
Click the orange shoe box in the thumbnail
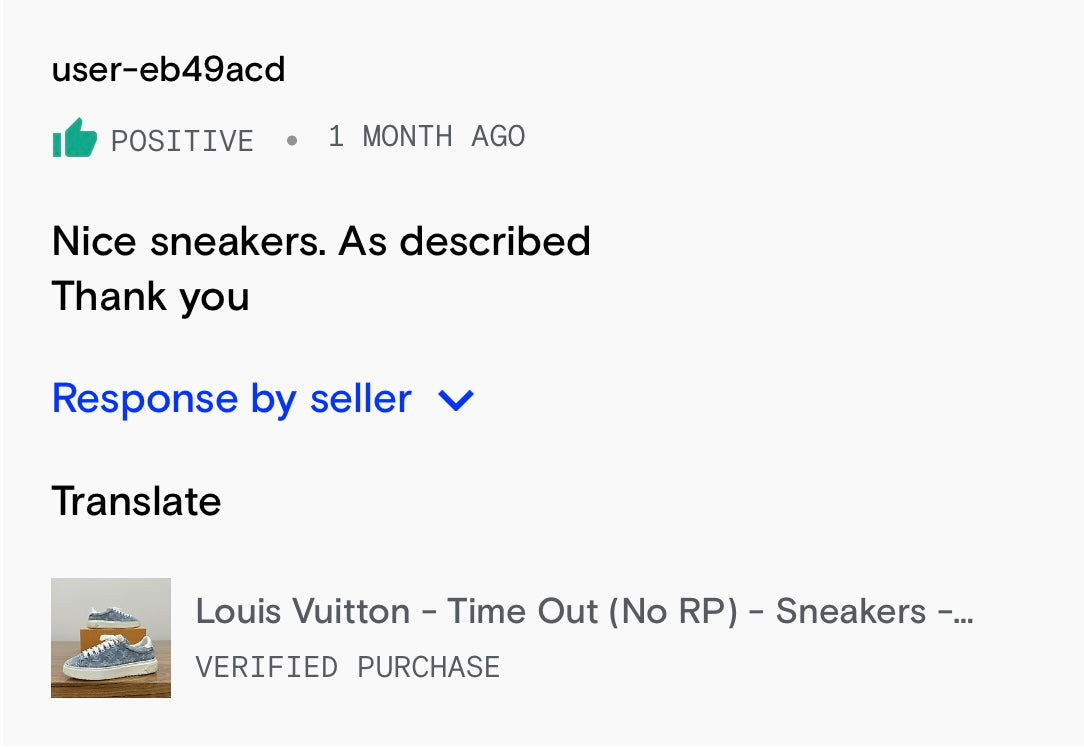[x=116, y=639]
